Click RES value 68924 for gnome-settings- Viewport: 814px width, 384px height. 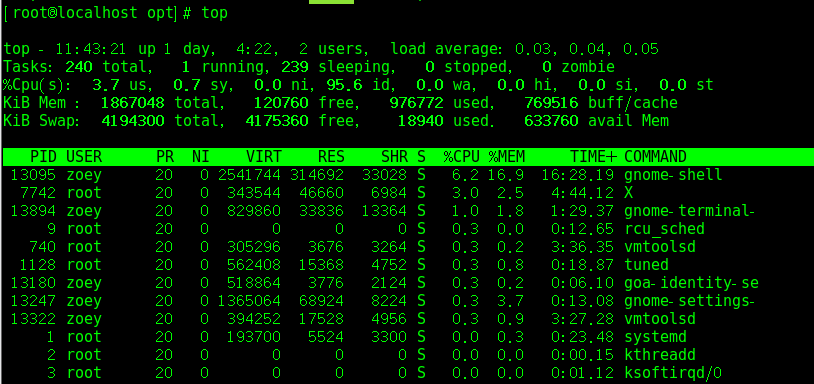point(321,301)
